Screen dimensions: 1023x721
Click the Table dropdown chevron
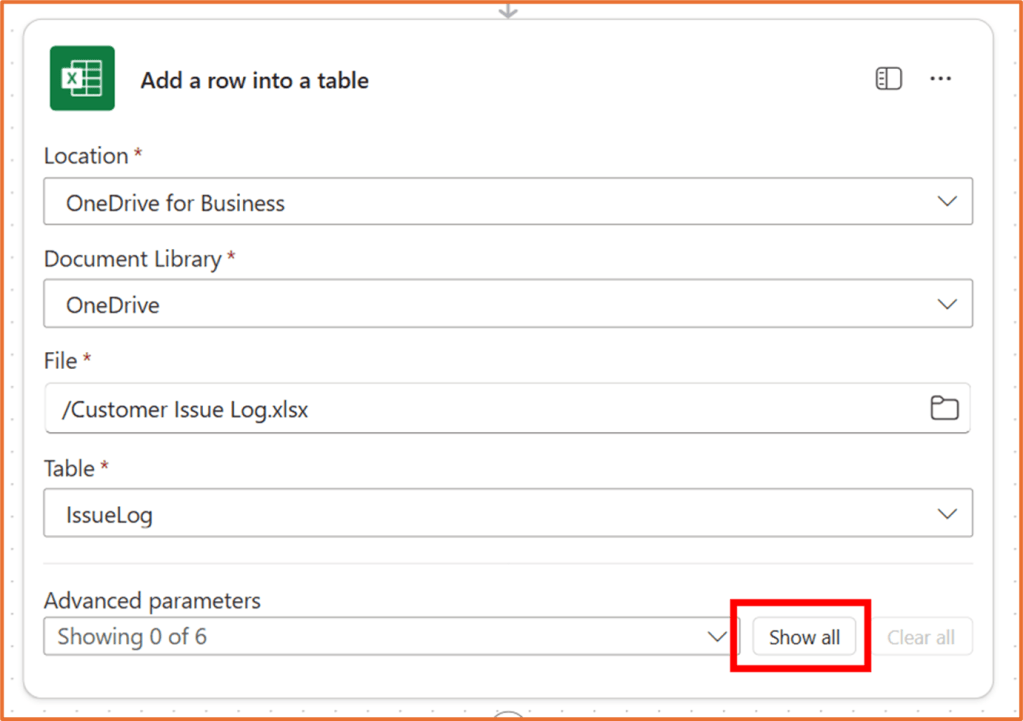948,512
